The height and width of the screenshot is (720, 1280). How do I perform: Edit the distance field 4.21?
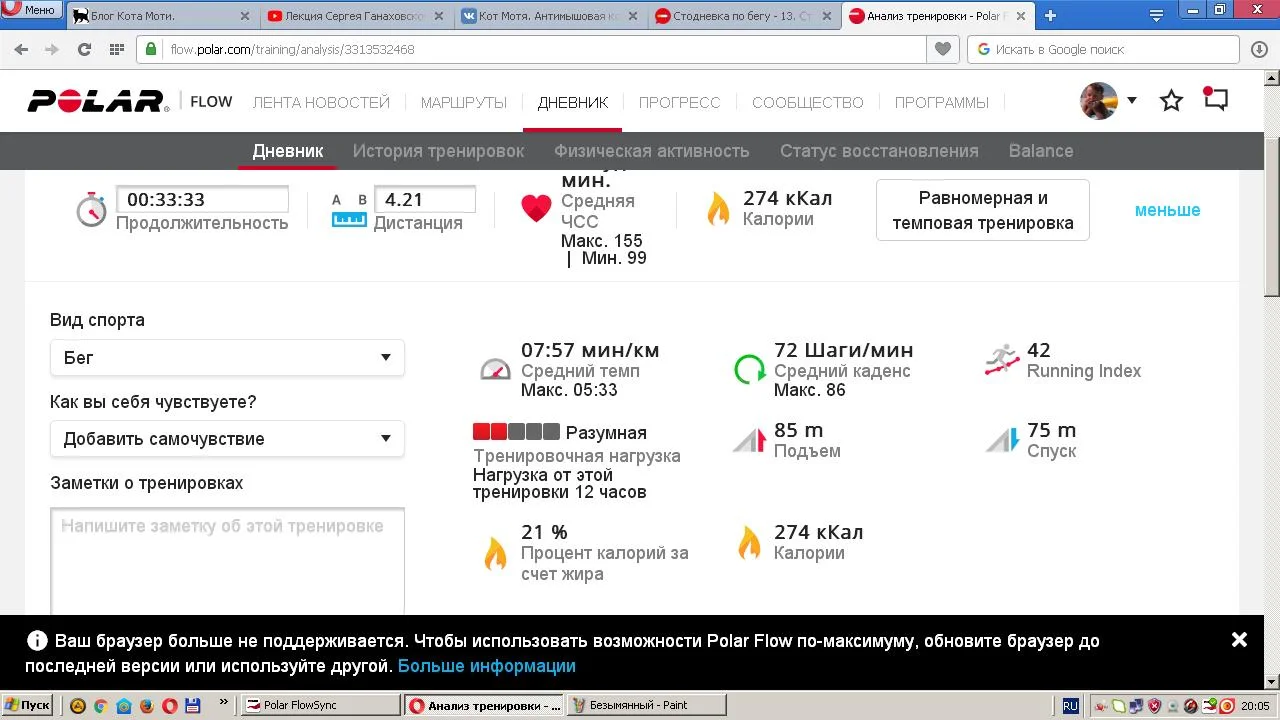[x=424, y=199]
